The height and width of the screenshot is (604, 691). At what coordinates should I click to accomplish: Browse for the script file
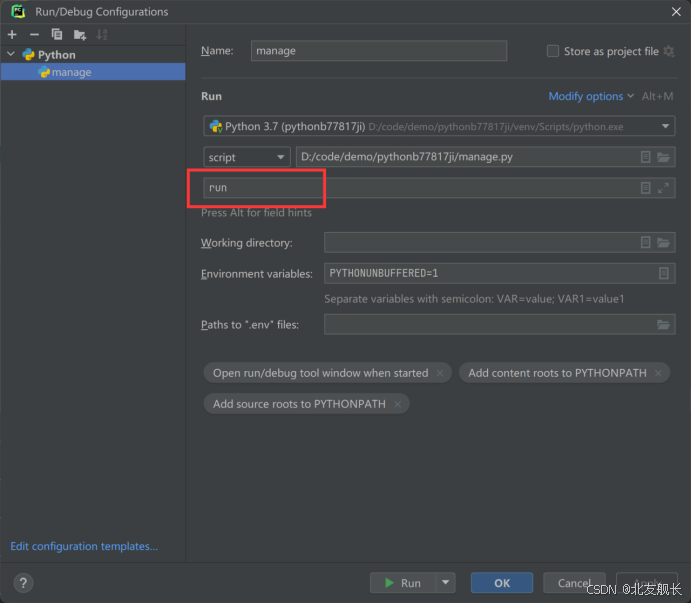point(663,157)
